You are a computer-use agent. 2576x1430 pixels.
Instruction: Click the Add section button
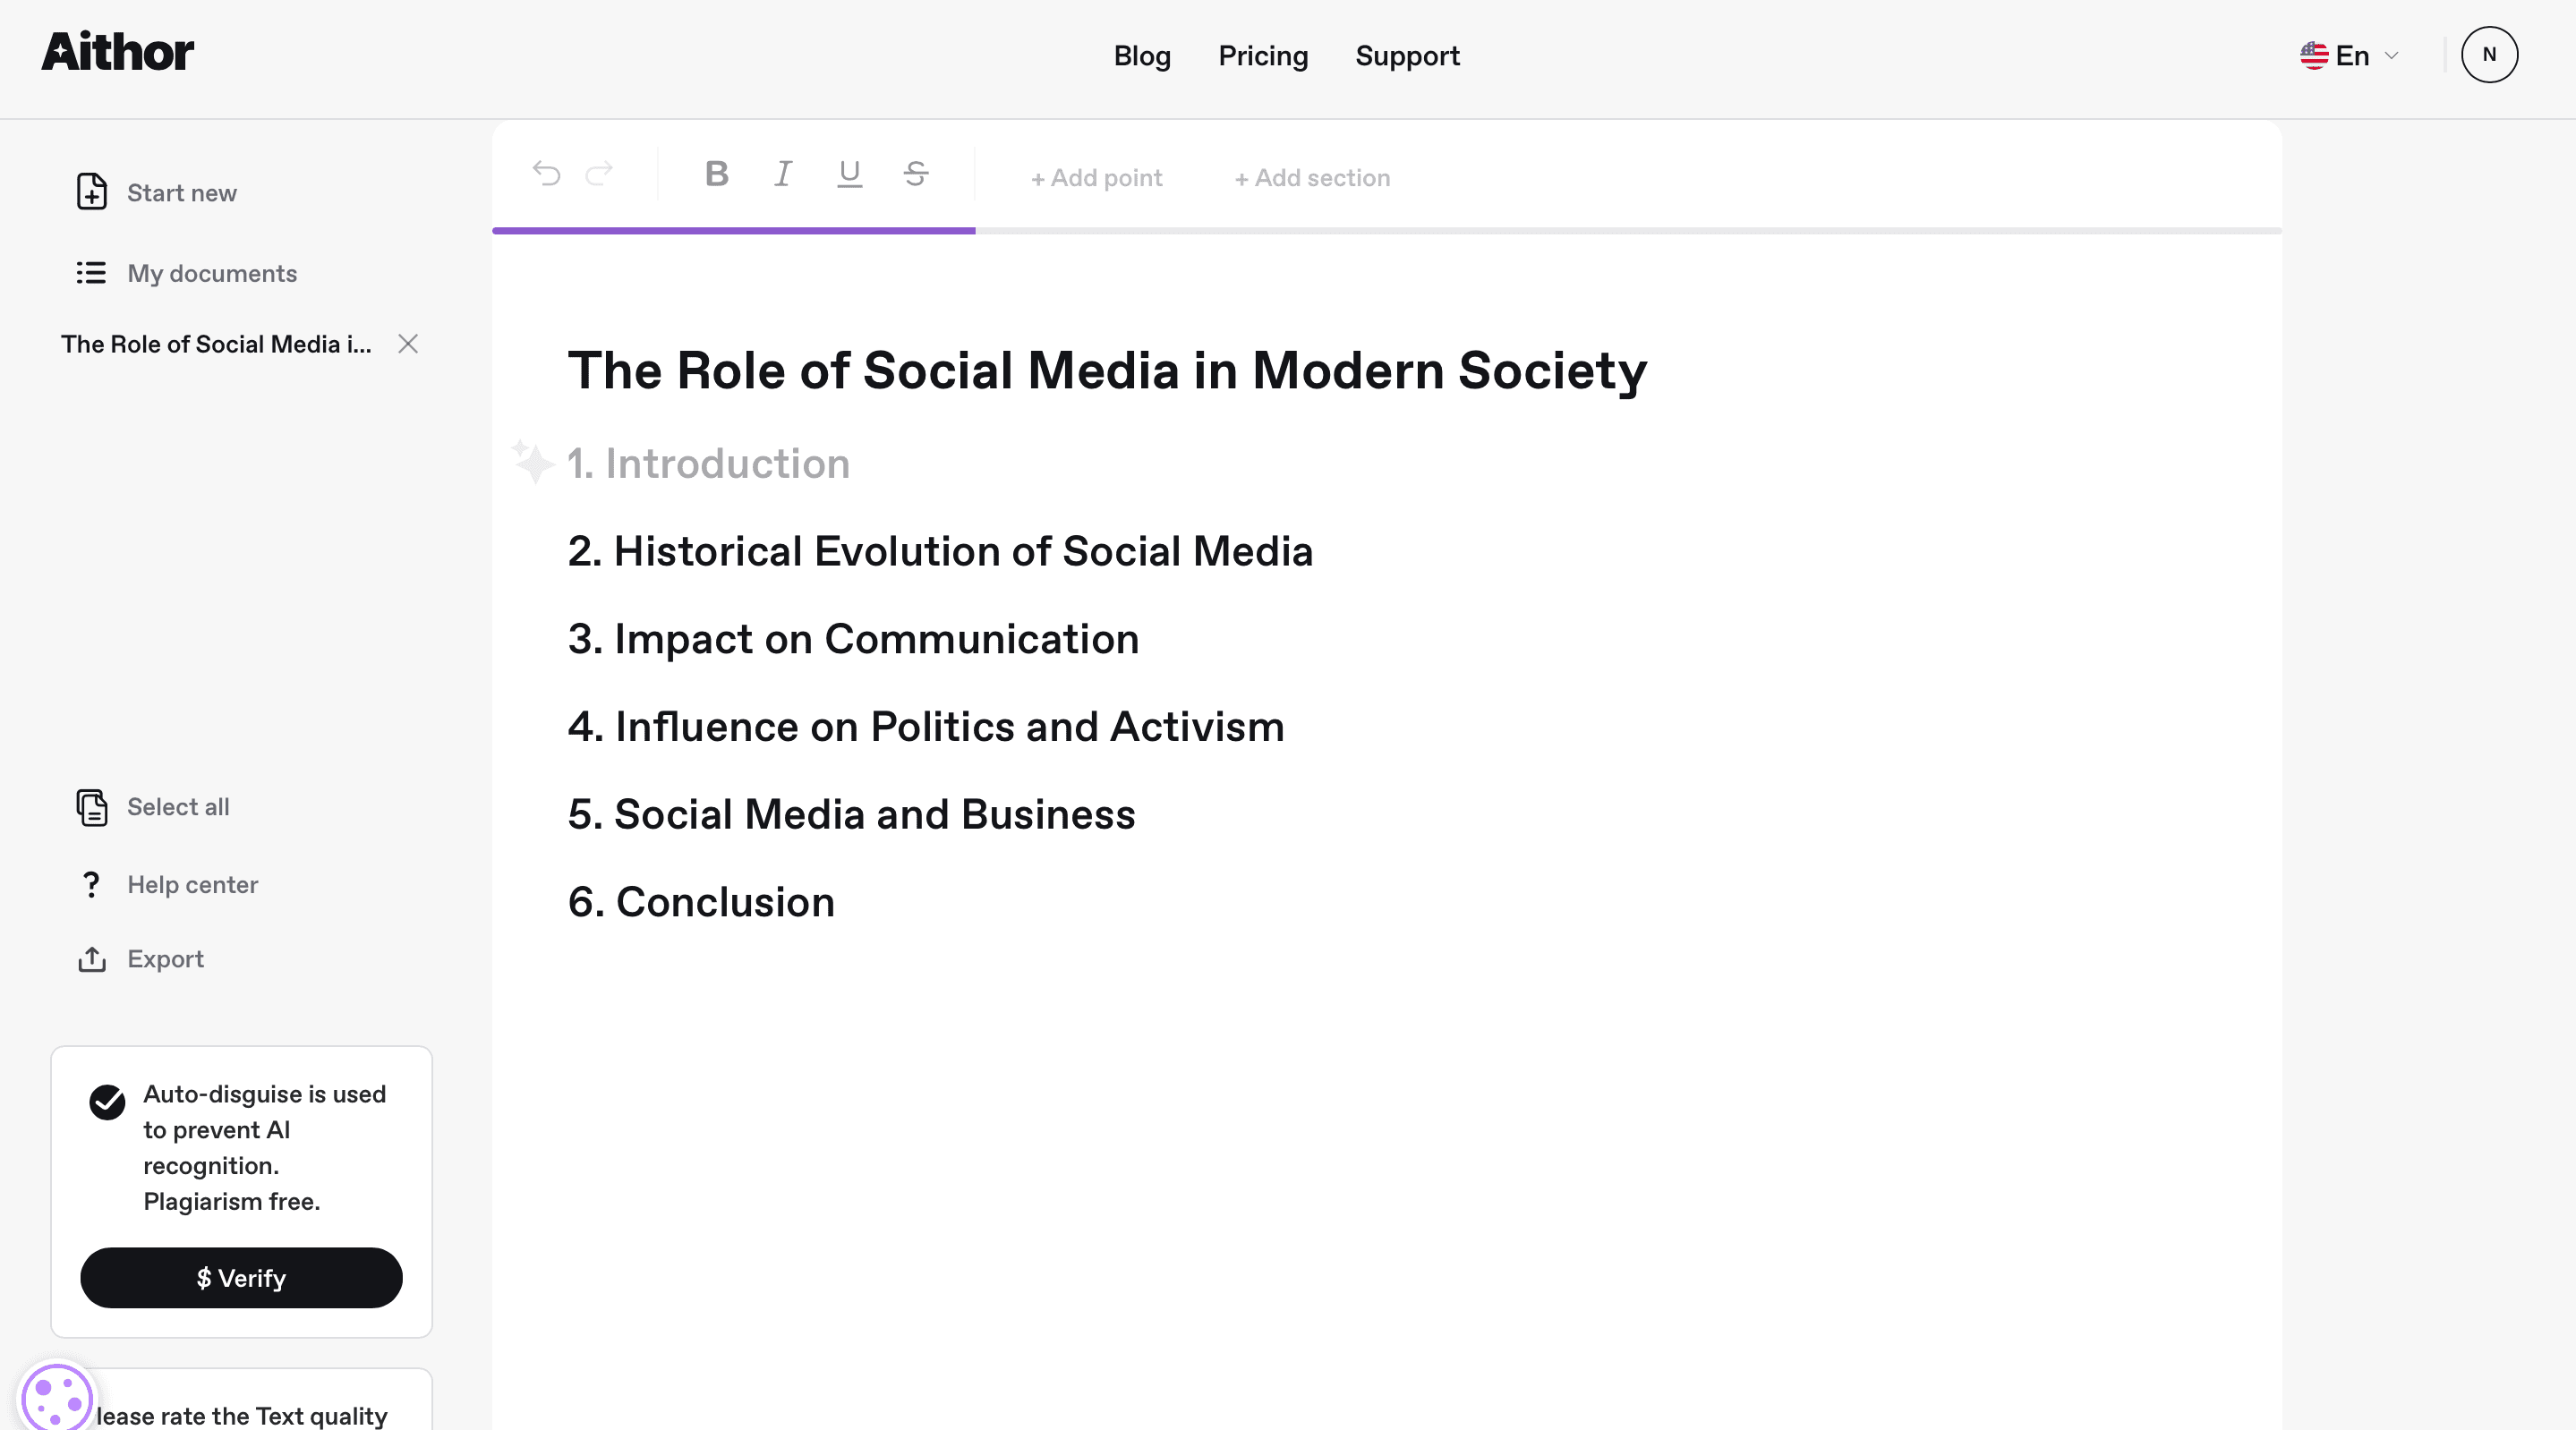tap(1312, 178)
